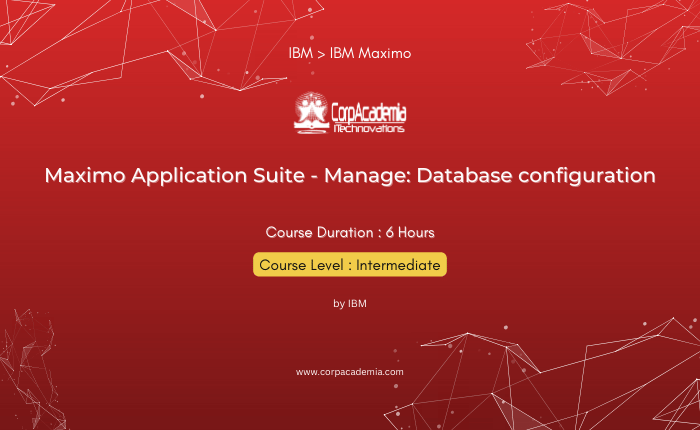Viewport: 700px width, 430px height.
Task: Select the course title 'Maximo Application Suite - Manage: Database configuration'
Action: point(350,175)
